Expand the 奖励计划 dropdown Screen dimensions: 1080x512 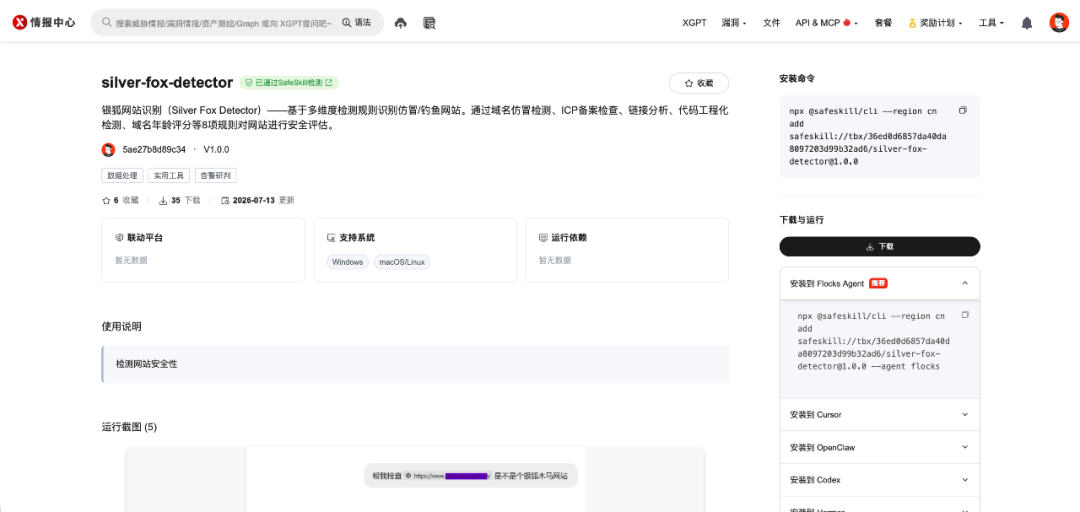pos(935,23)
